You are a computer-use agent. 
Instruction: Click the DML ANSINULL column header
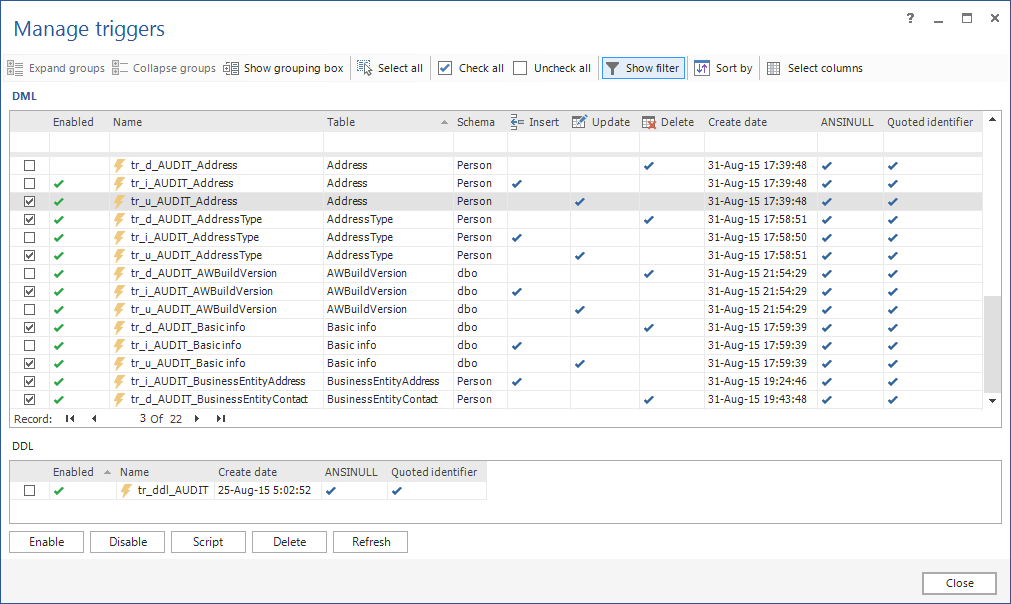(850, 122)
